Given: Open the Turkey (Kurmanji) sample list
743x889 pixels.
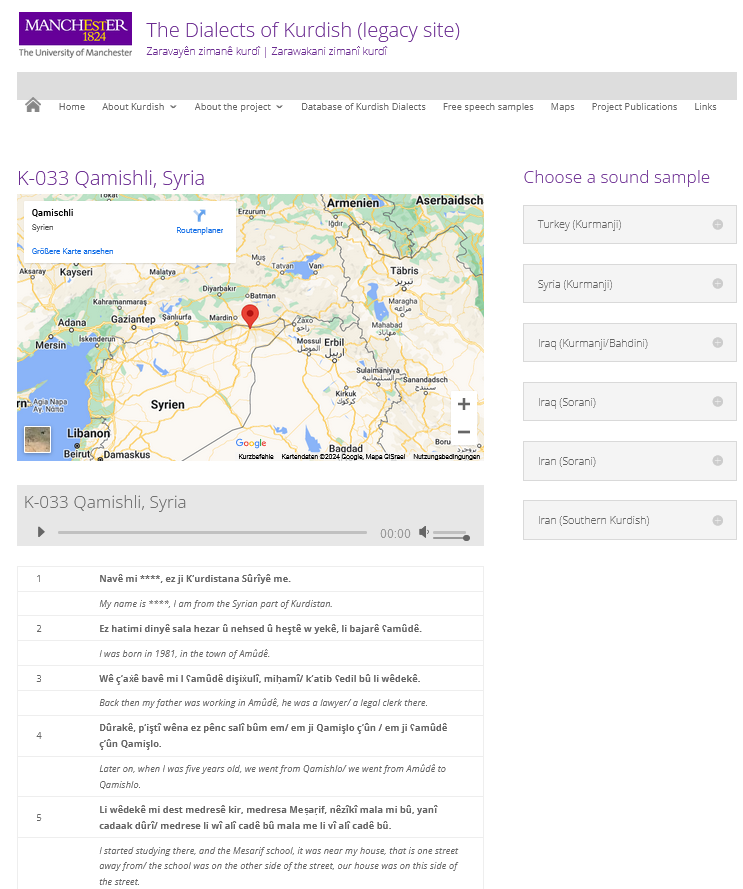Looking at the screenshot, I should pyautogui.click(x=630, y=225).
